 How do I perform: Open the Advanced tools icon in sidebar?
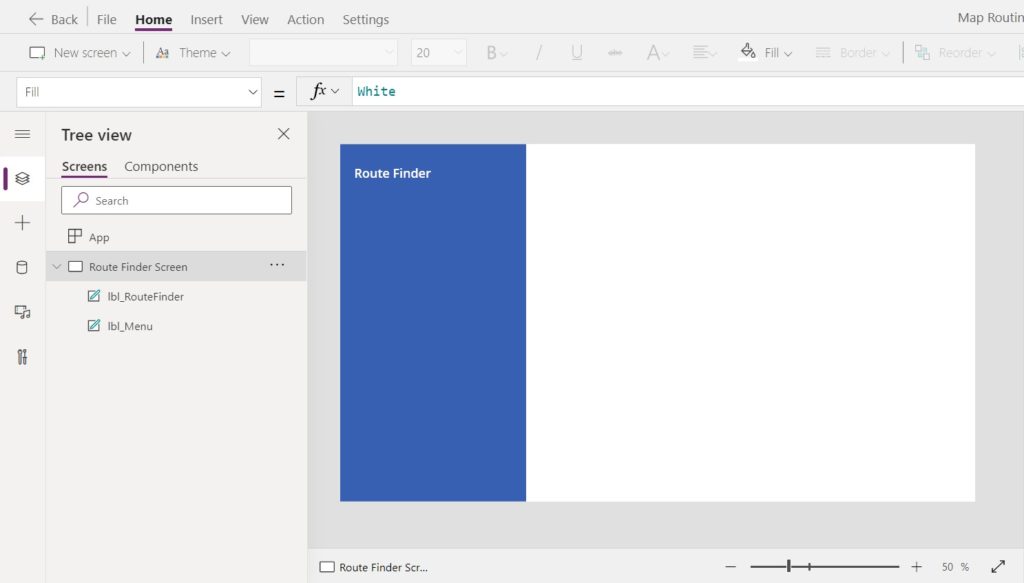click(x=22, y=356)
